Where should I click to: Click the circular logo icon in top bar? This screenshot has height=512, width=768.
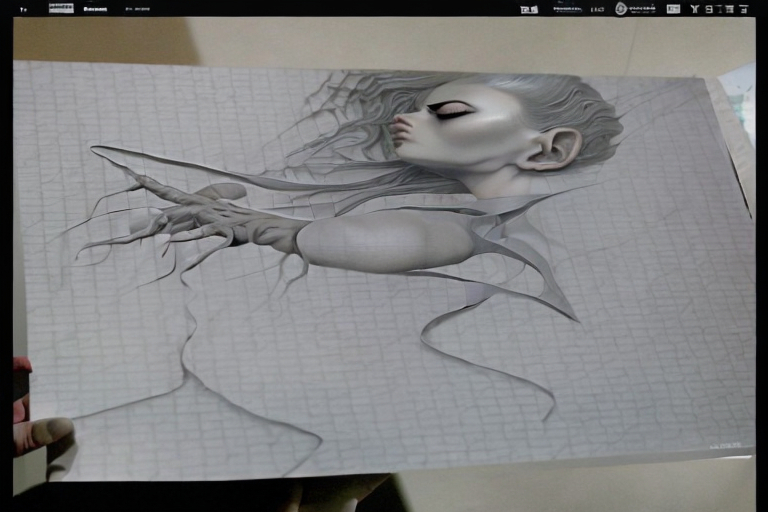621,9
